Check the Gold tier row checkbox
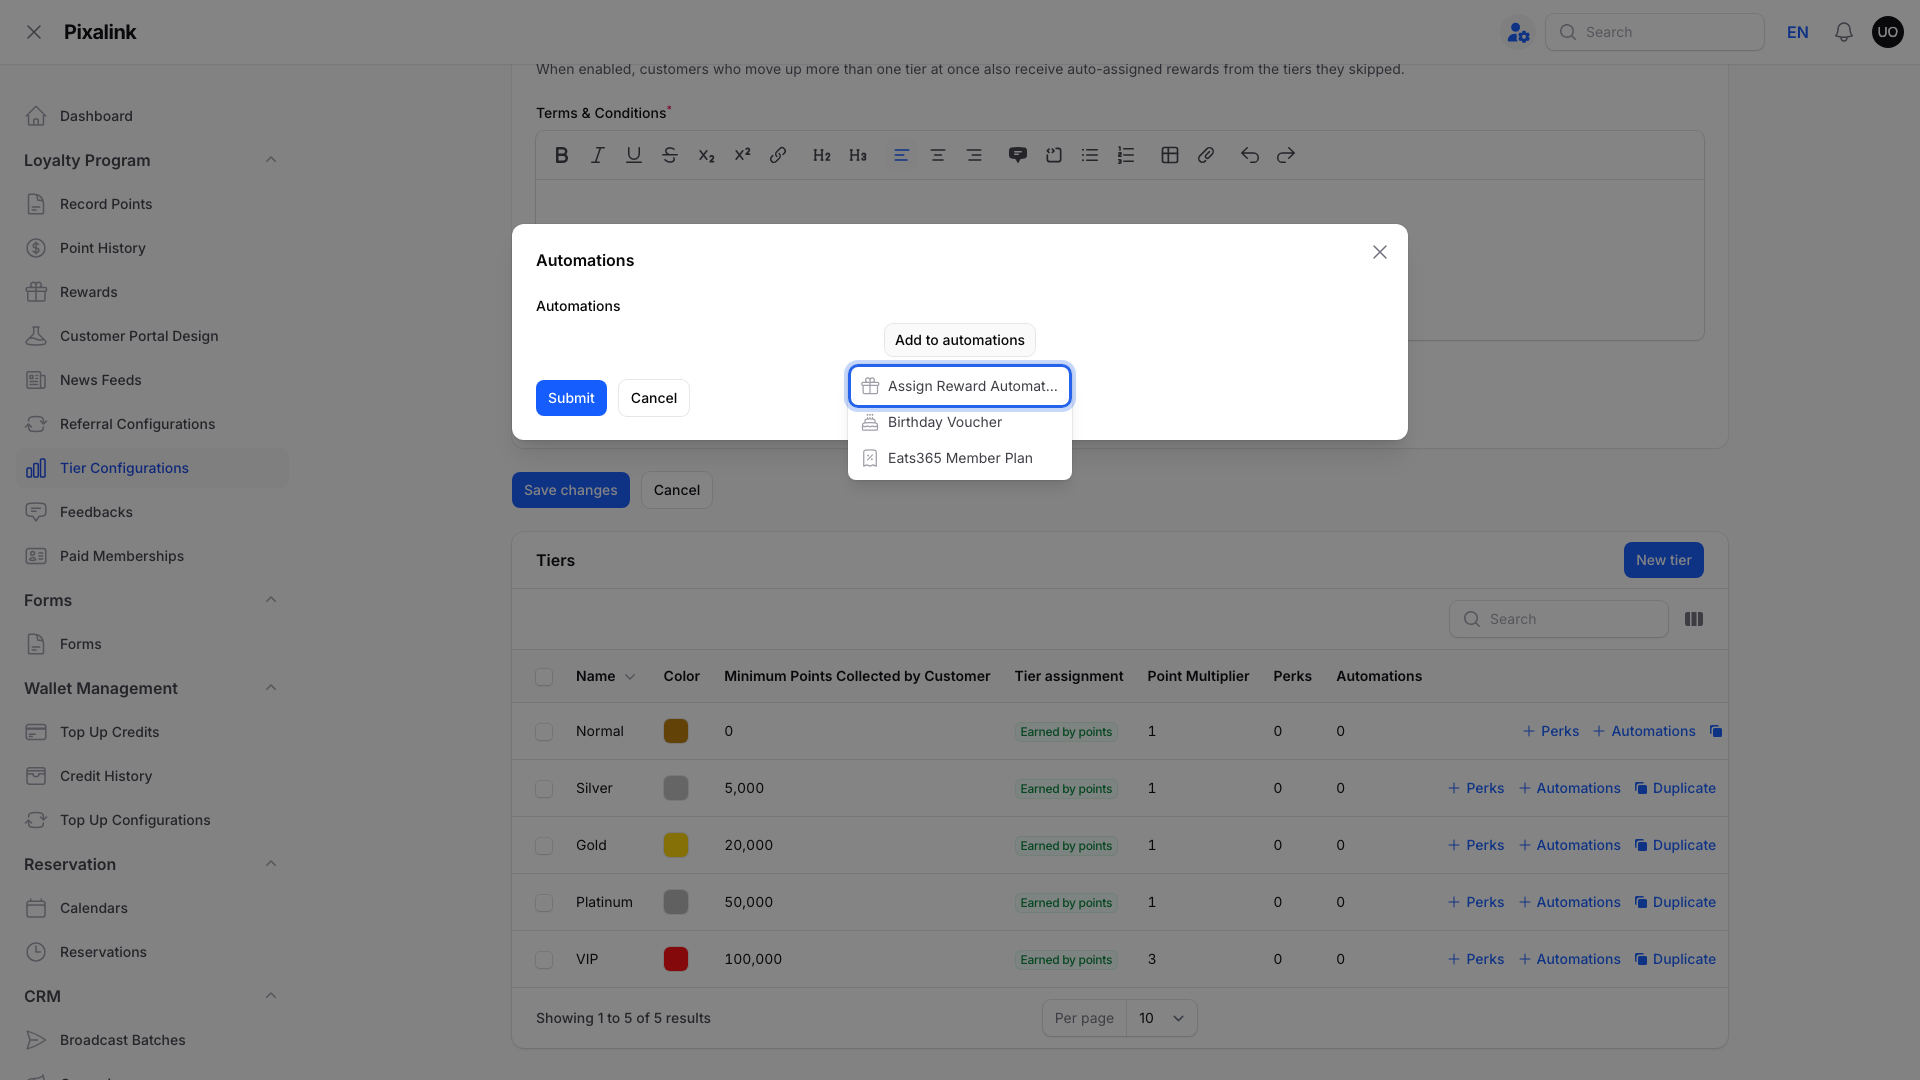The image size is (1920, 1080). [544, 846]
